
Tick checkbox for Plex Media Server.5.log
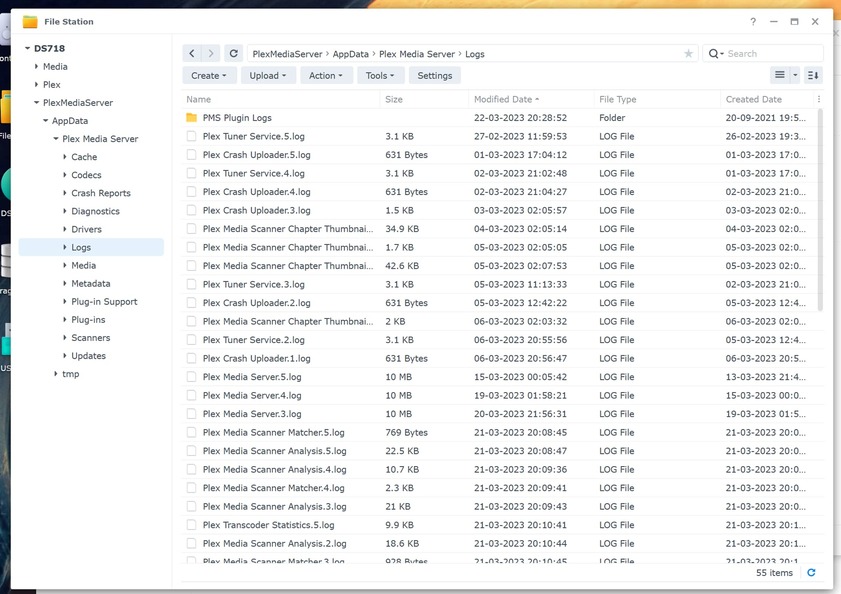(191, 377)
